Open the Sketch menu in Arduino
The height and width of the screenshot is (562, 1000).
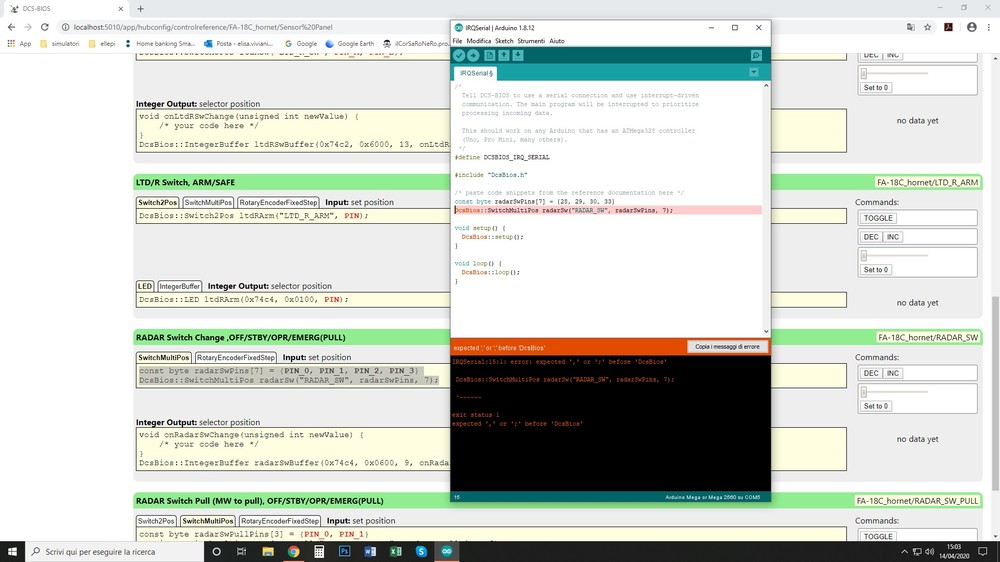point(504,41)
